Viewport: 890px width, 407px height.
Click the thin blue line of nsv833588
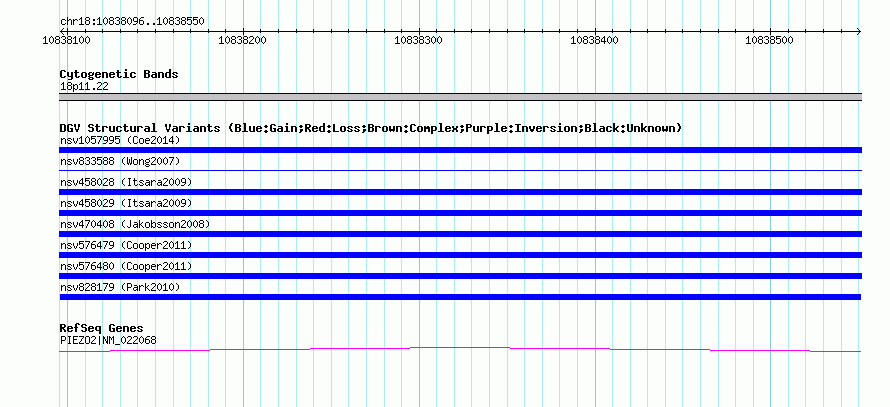[460, 170]
